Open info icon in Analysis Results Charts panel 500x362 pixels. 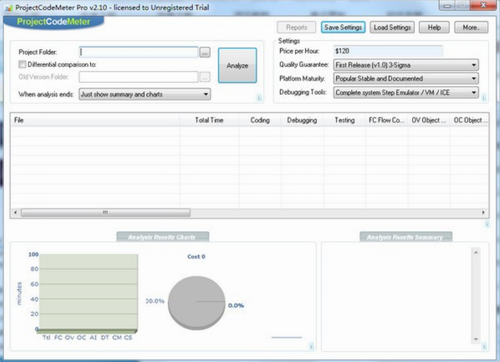coord(311,346)
